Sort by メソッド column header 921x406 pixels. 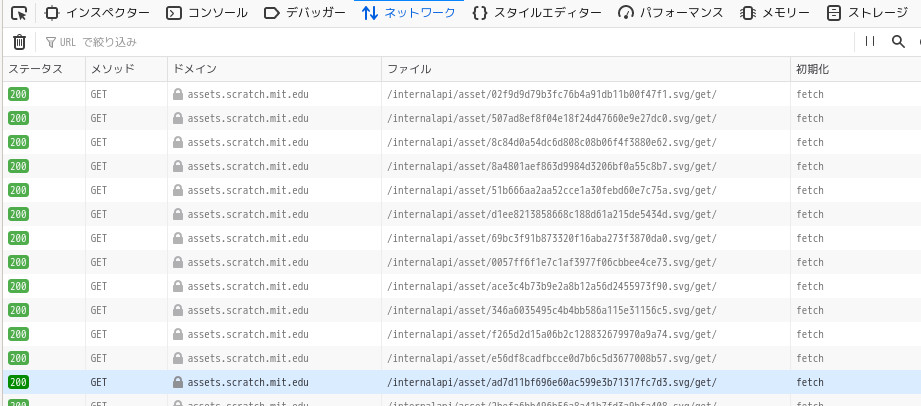[126, 69]
